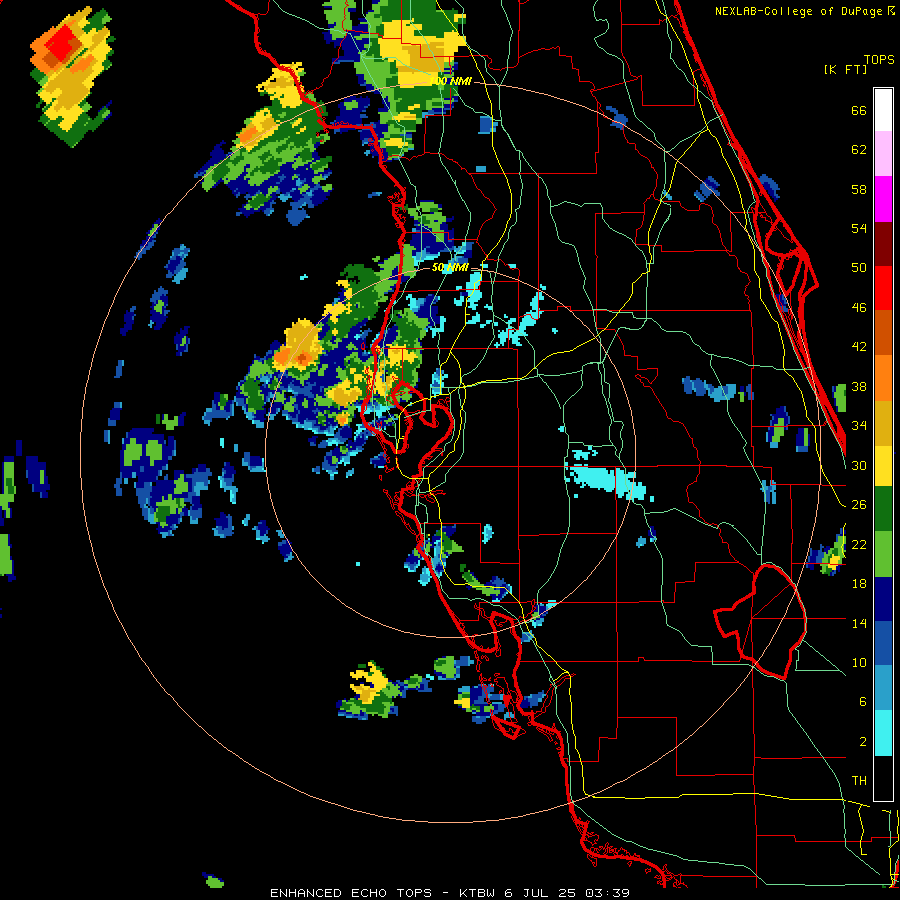Viewport: 900px width, 900px height.
Task: Click the TH legend label
Action: tap(859, 780)
